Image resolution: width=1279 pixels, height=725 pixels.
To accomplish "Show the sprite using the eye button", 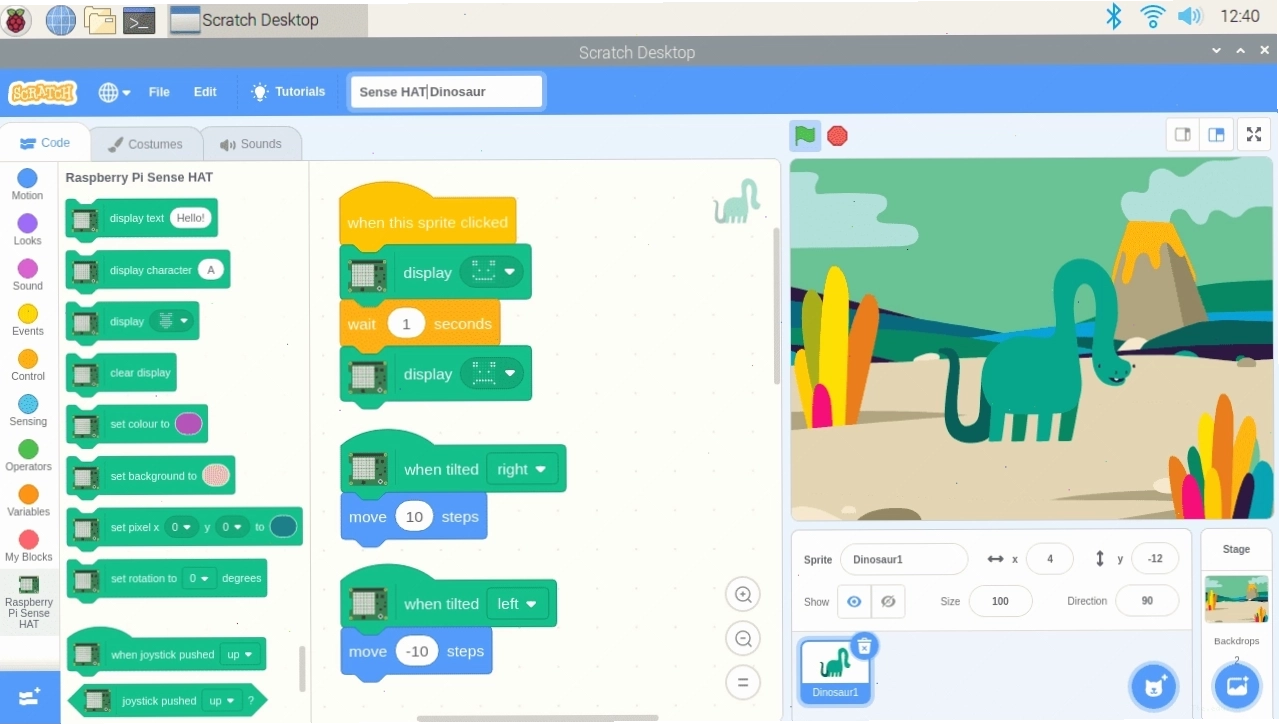I will [854, 601].
